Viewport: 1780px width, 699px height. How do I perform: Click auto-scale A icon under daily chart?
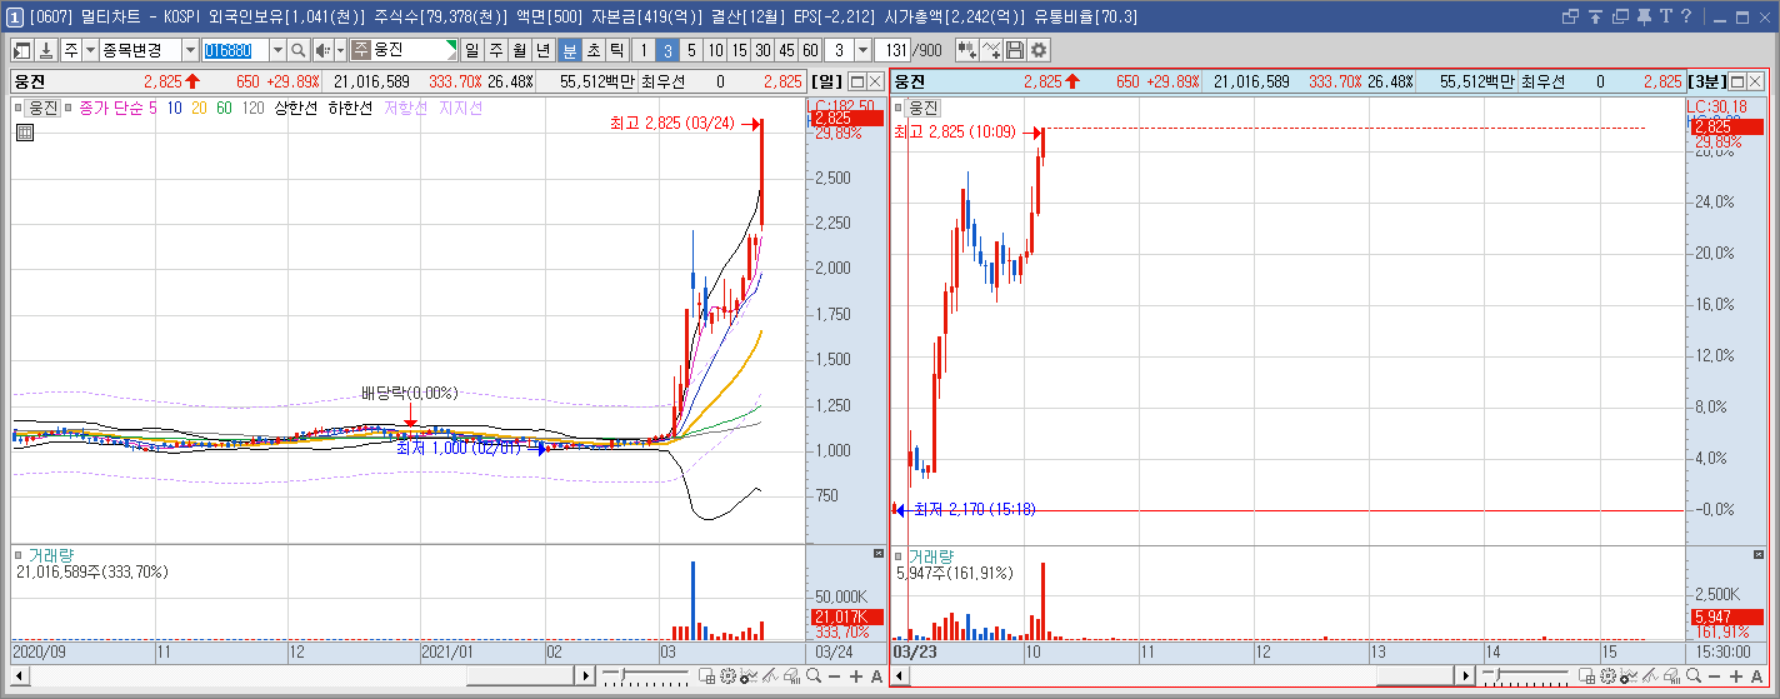coord(877,677)
